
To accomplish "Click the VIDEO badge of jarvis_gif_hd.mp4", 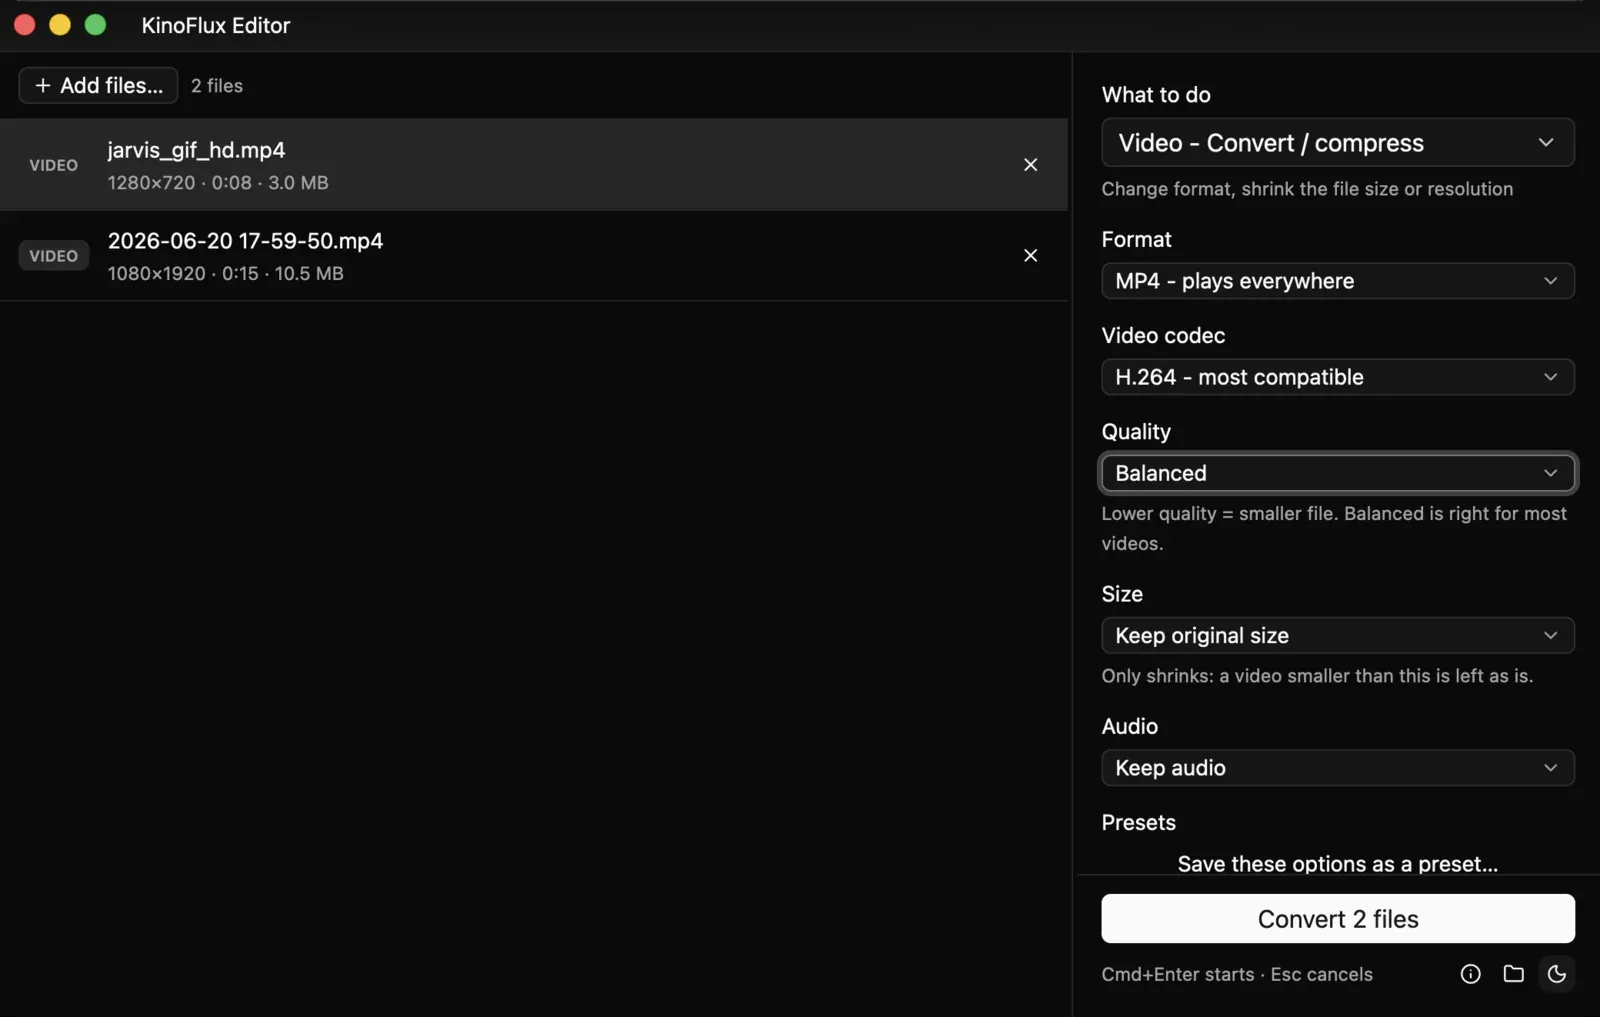I will click(x=54, y=165).
